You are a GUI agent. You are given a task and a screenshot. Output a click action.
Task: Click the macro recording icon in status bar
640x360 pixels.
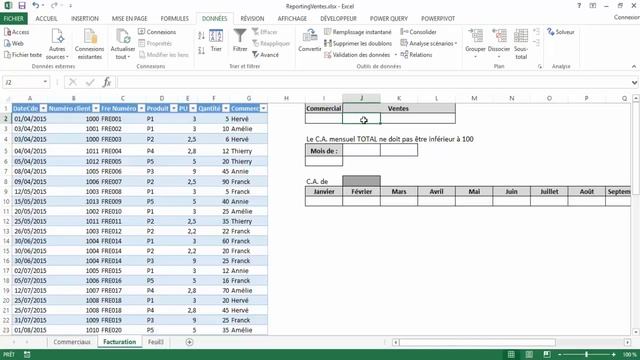point(27,354)
